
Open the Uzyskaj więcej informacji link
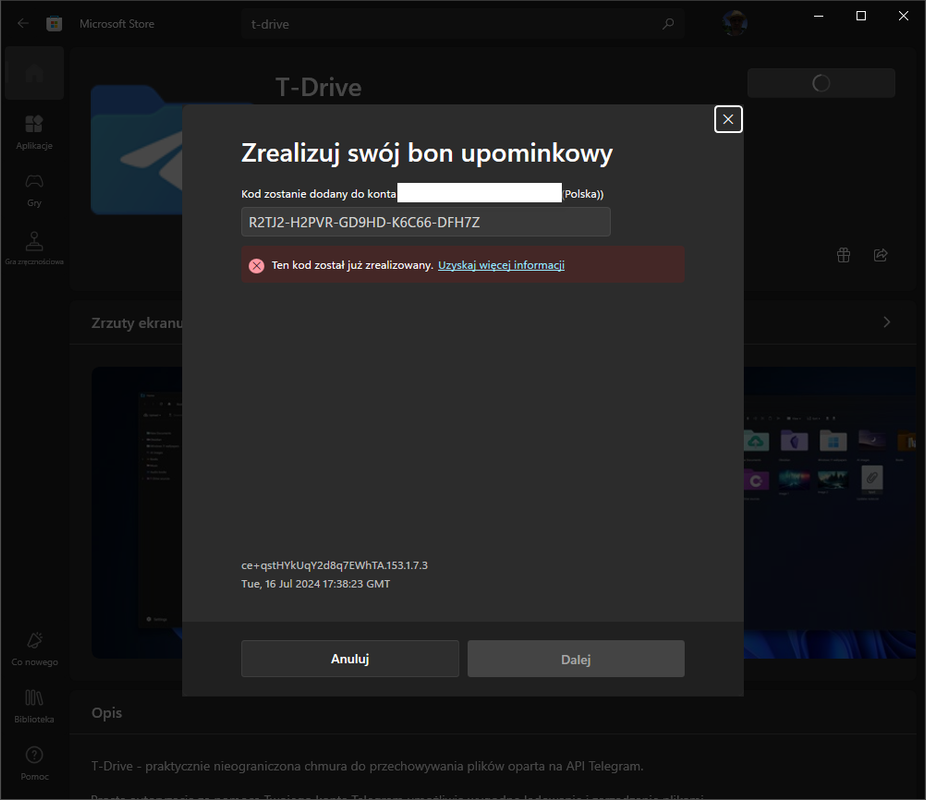coord(501,265)
